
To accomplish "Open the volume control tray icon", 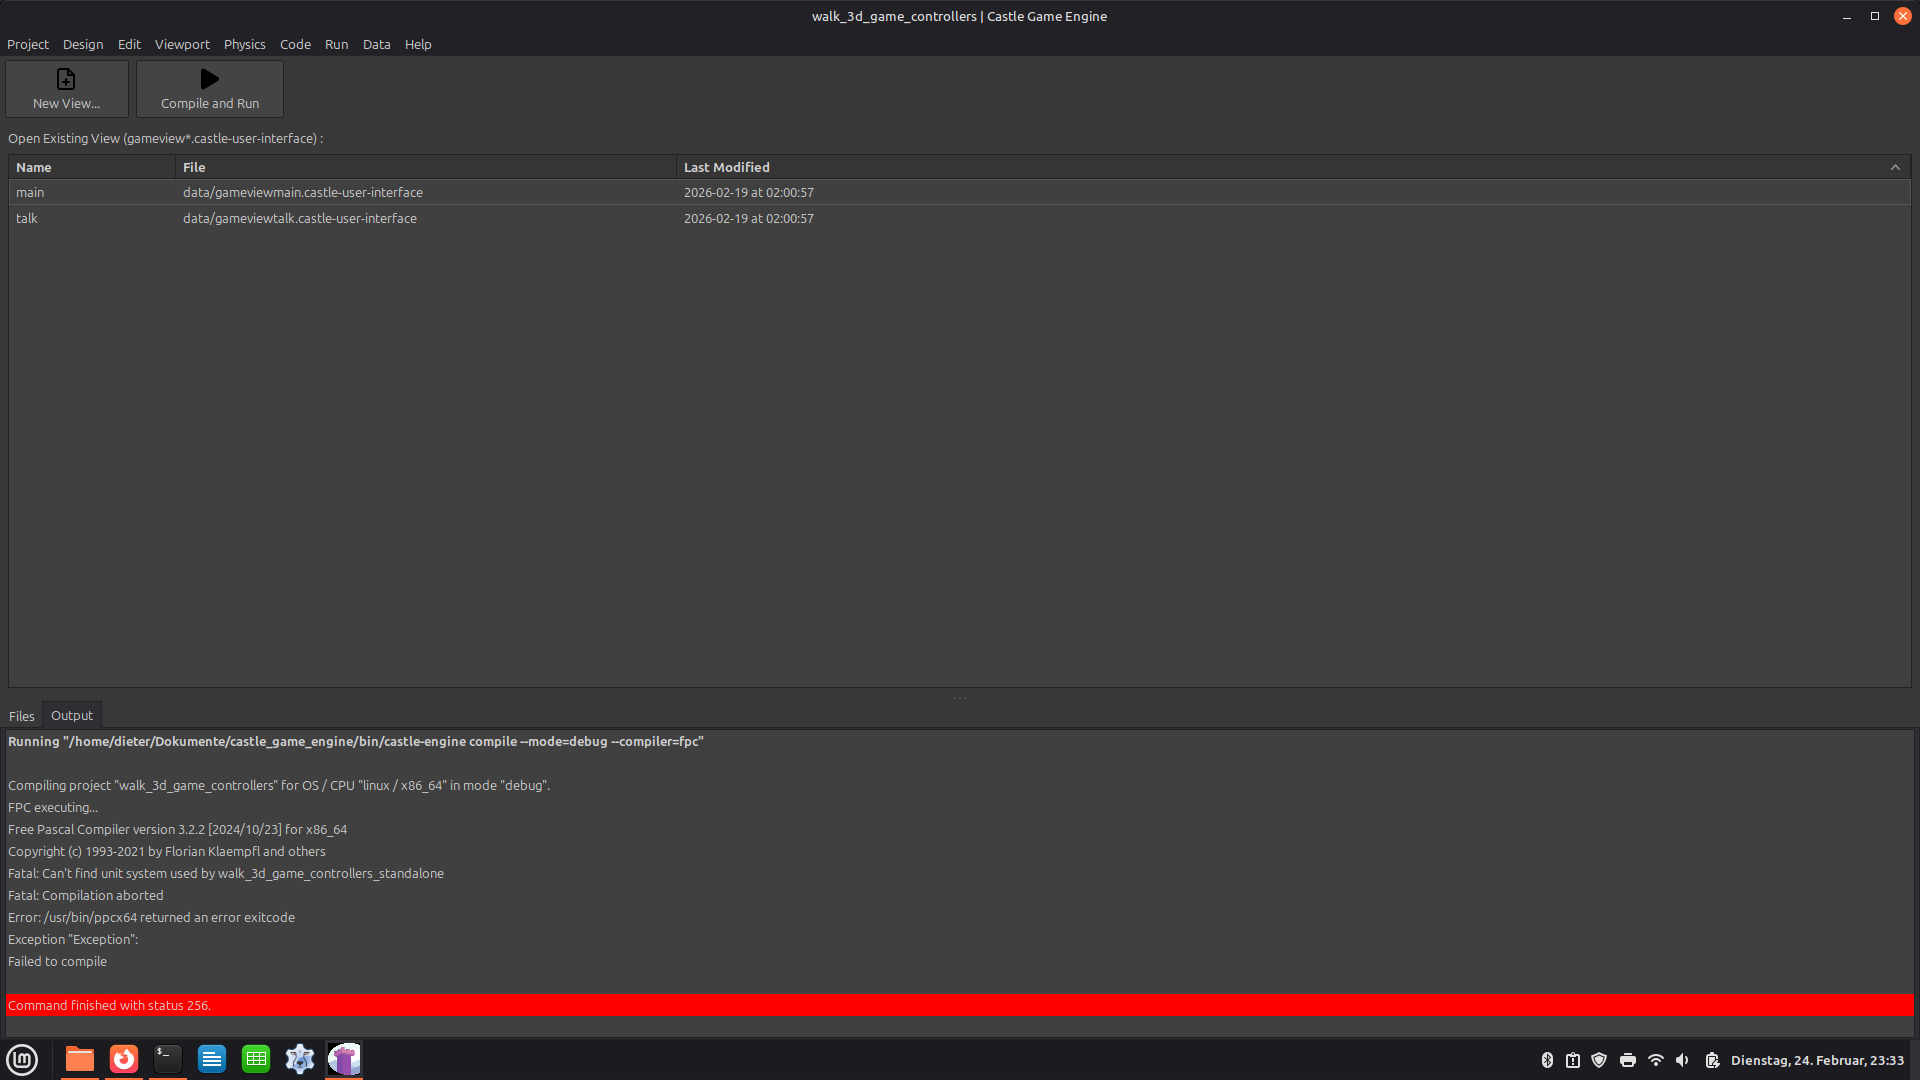I will [1683, 1060].
